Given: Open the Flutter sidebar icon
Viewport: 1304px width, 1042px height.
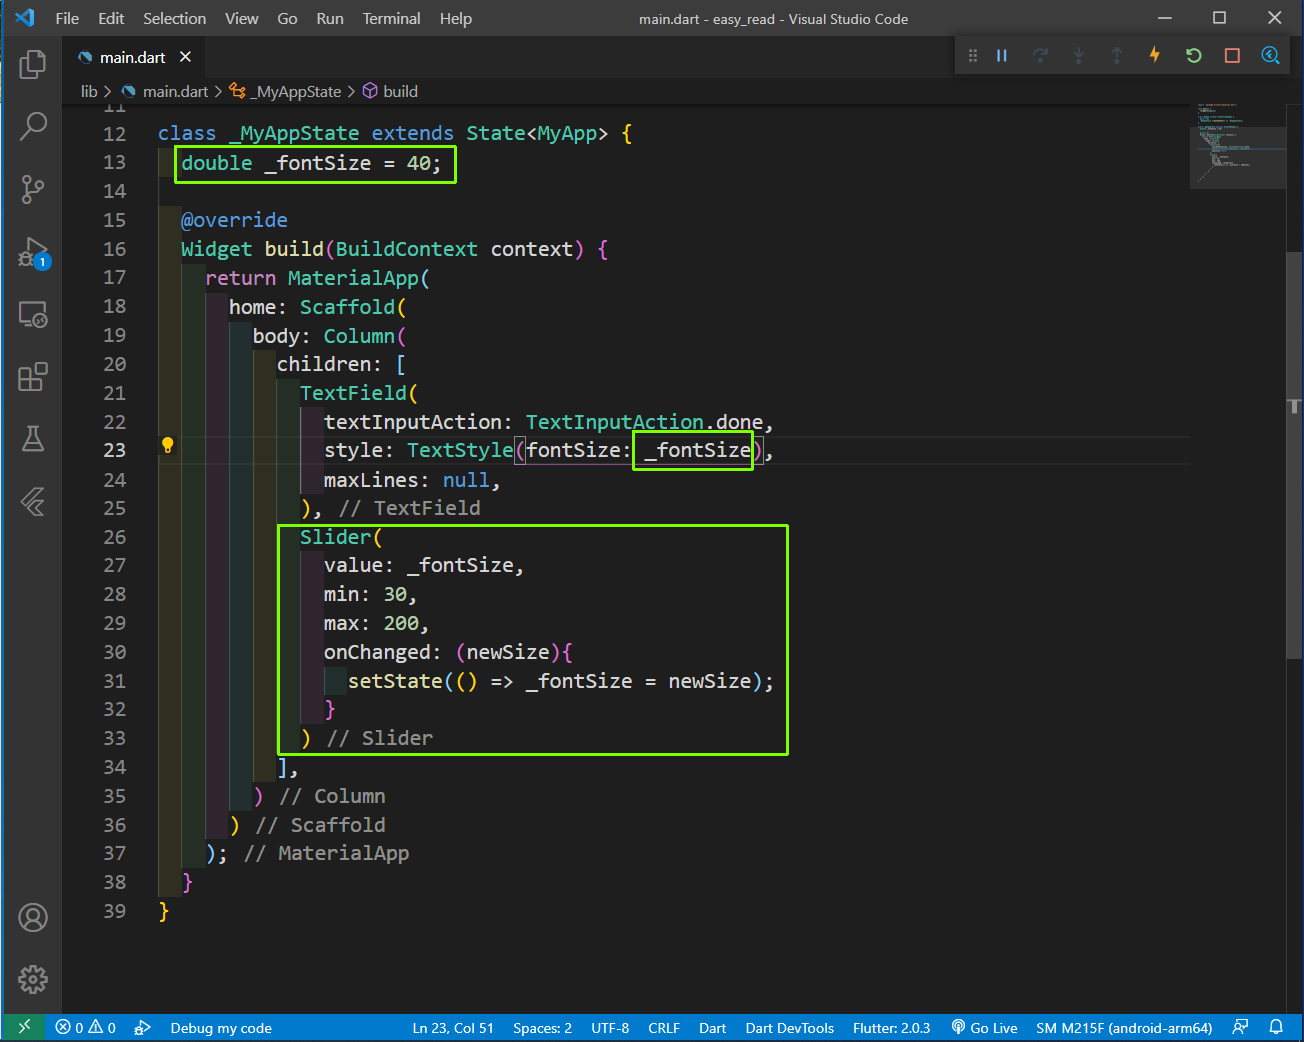Looking at the screenshot, I should point(33,501).
